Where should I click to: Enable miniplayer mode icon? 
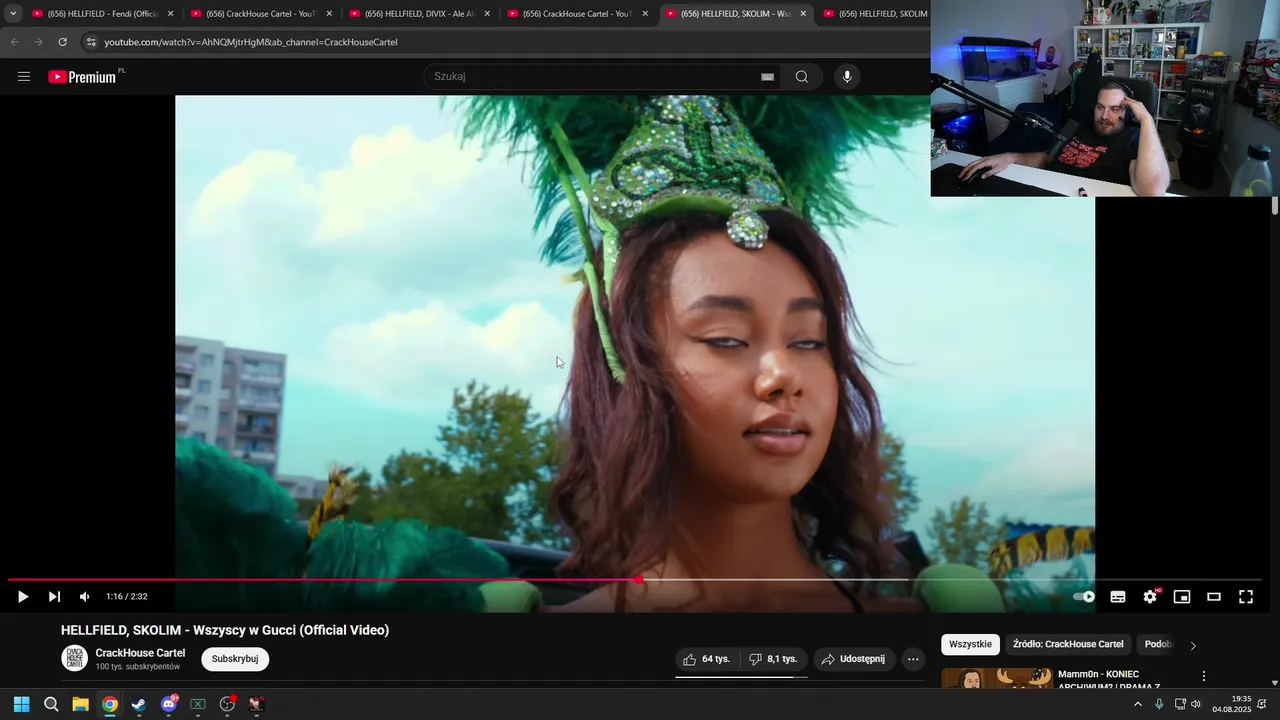1182,597
